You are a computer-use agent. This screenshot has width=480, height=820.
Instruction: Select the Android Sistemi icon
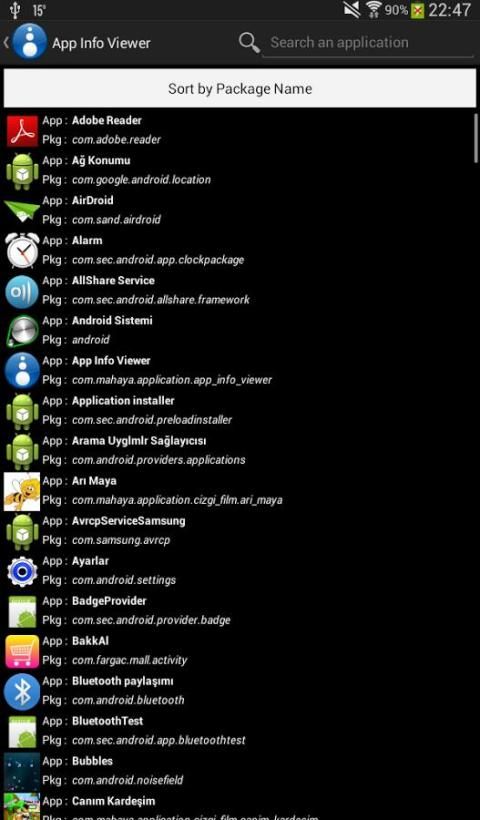coord(22,331)
